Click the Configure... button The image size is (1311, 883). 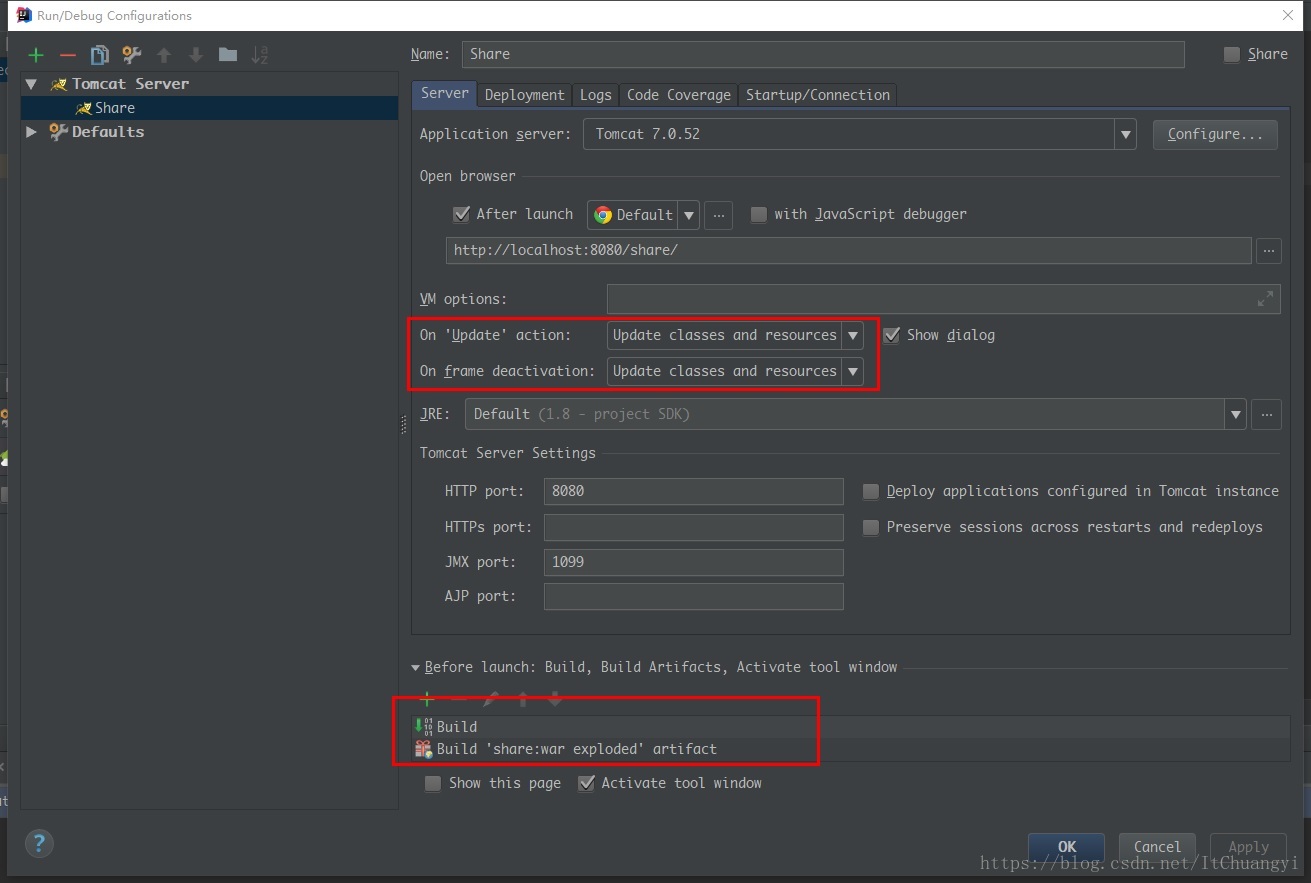pos(1215,134)
